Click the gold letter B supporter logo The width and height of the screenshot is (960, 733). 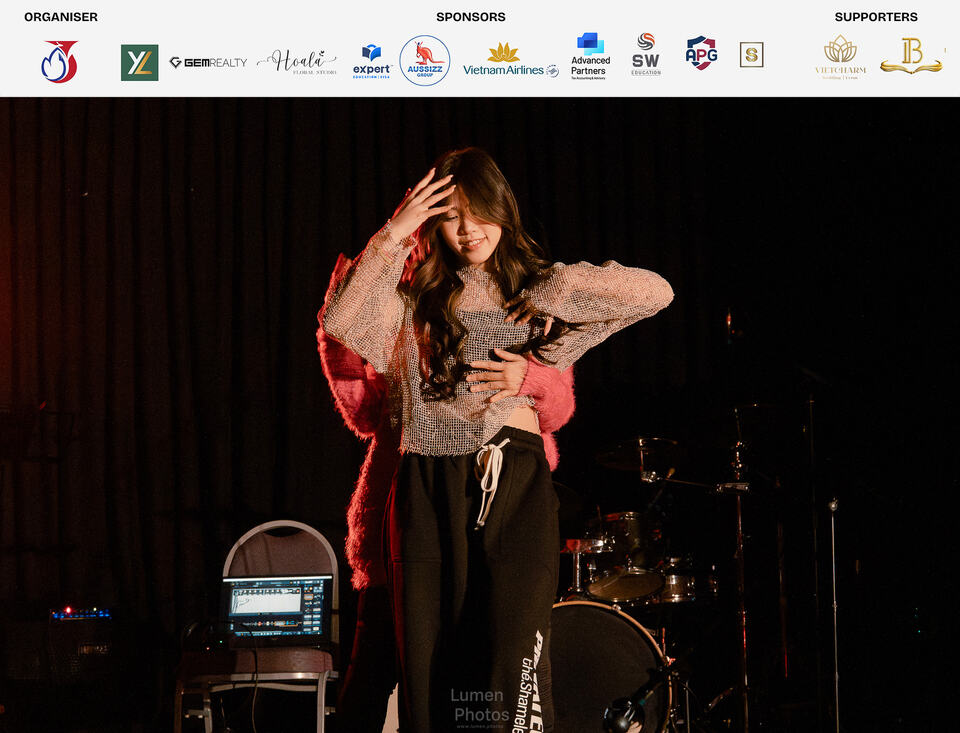912,56
